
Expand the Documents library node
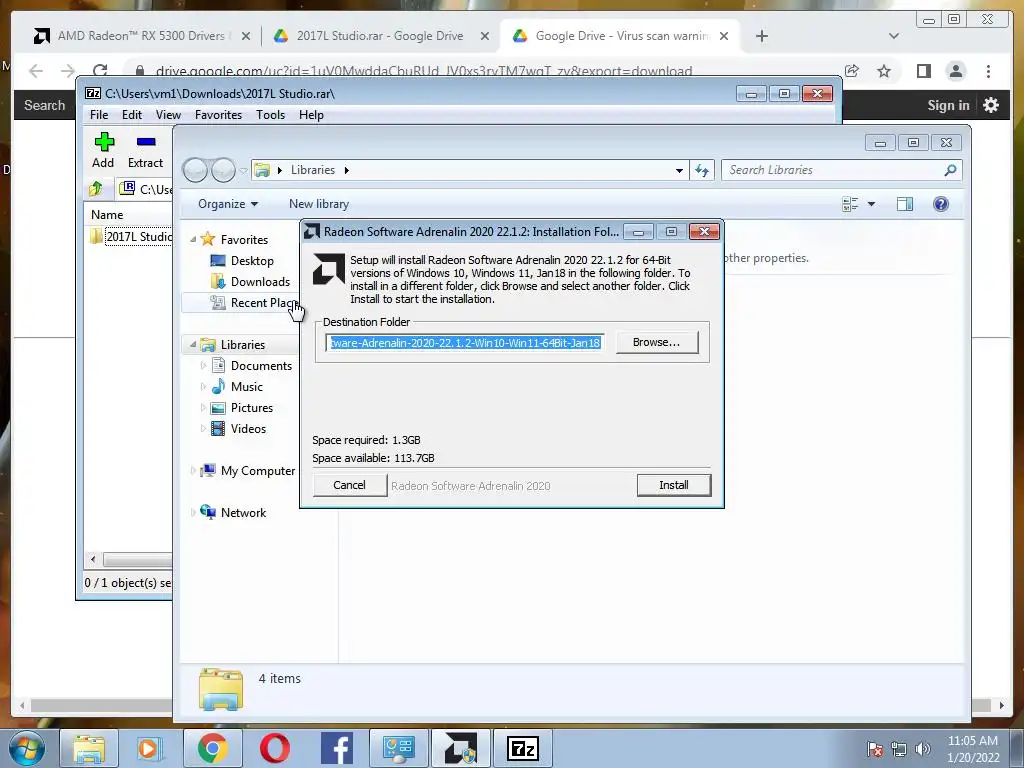(203, 366)
